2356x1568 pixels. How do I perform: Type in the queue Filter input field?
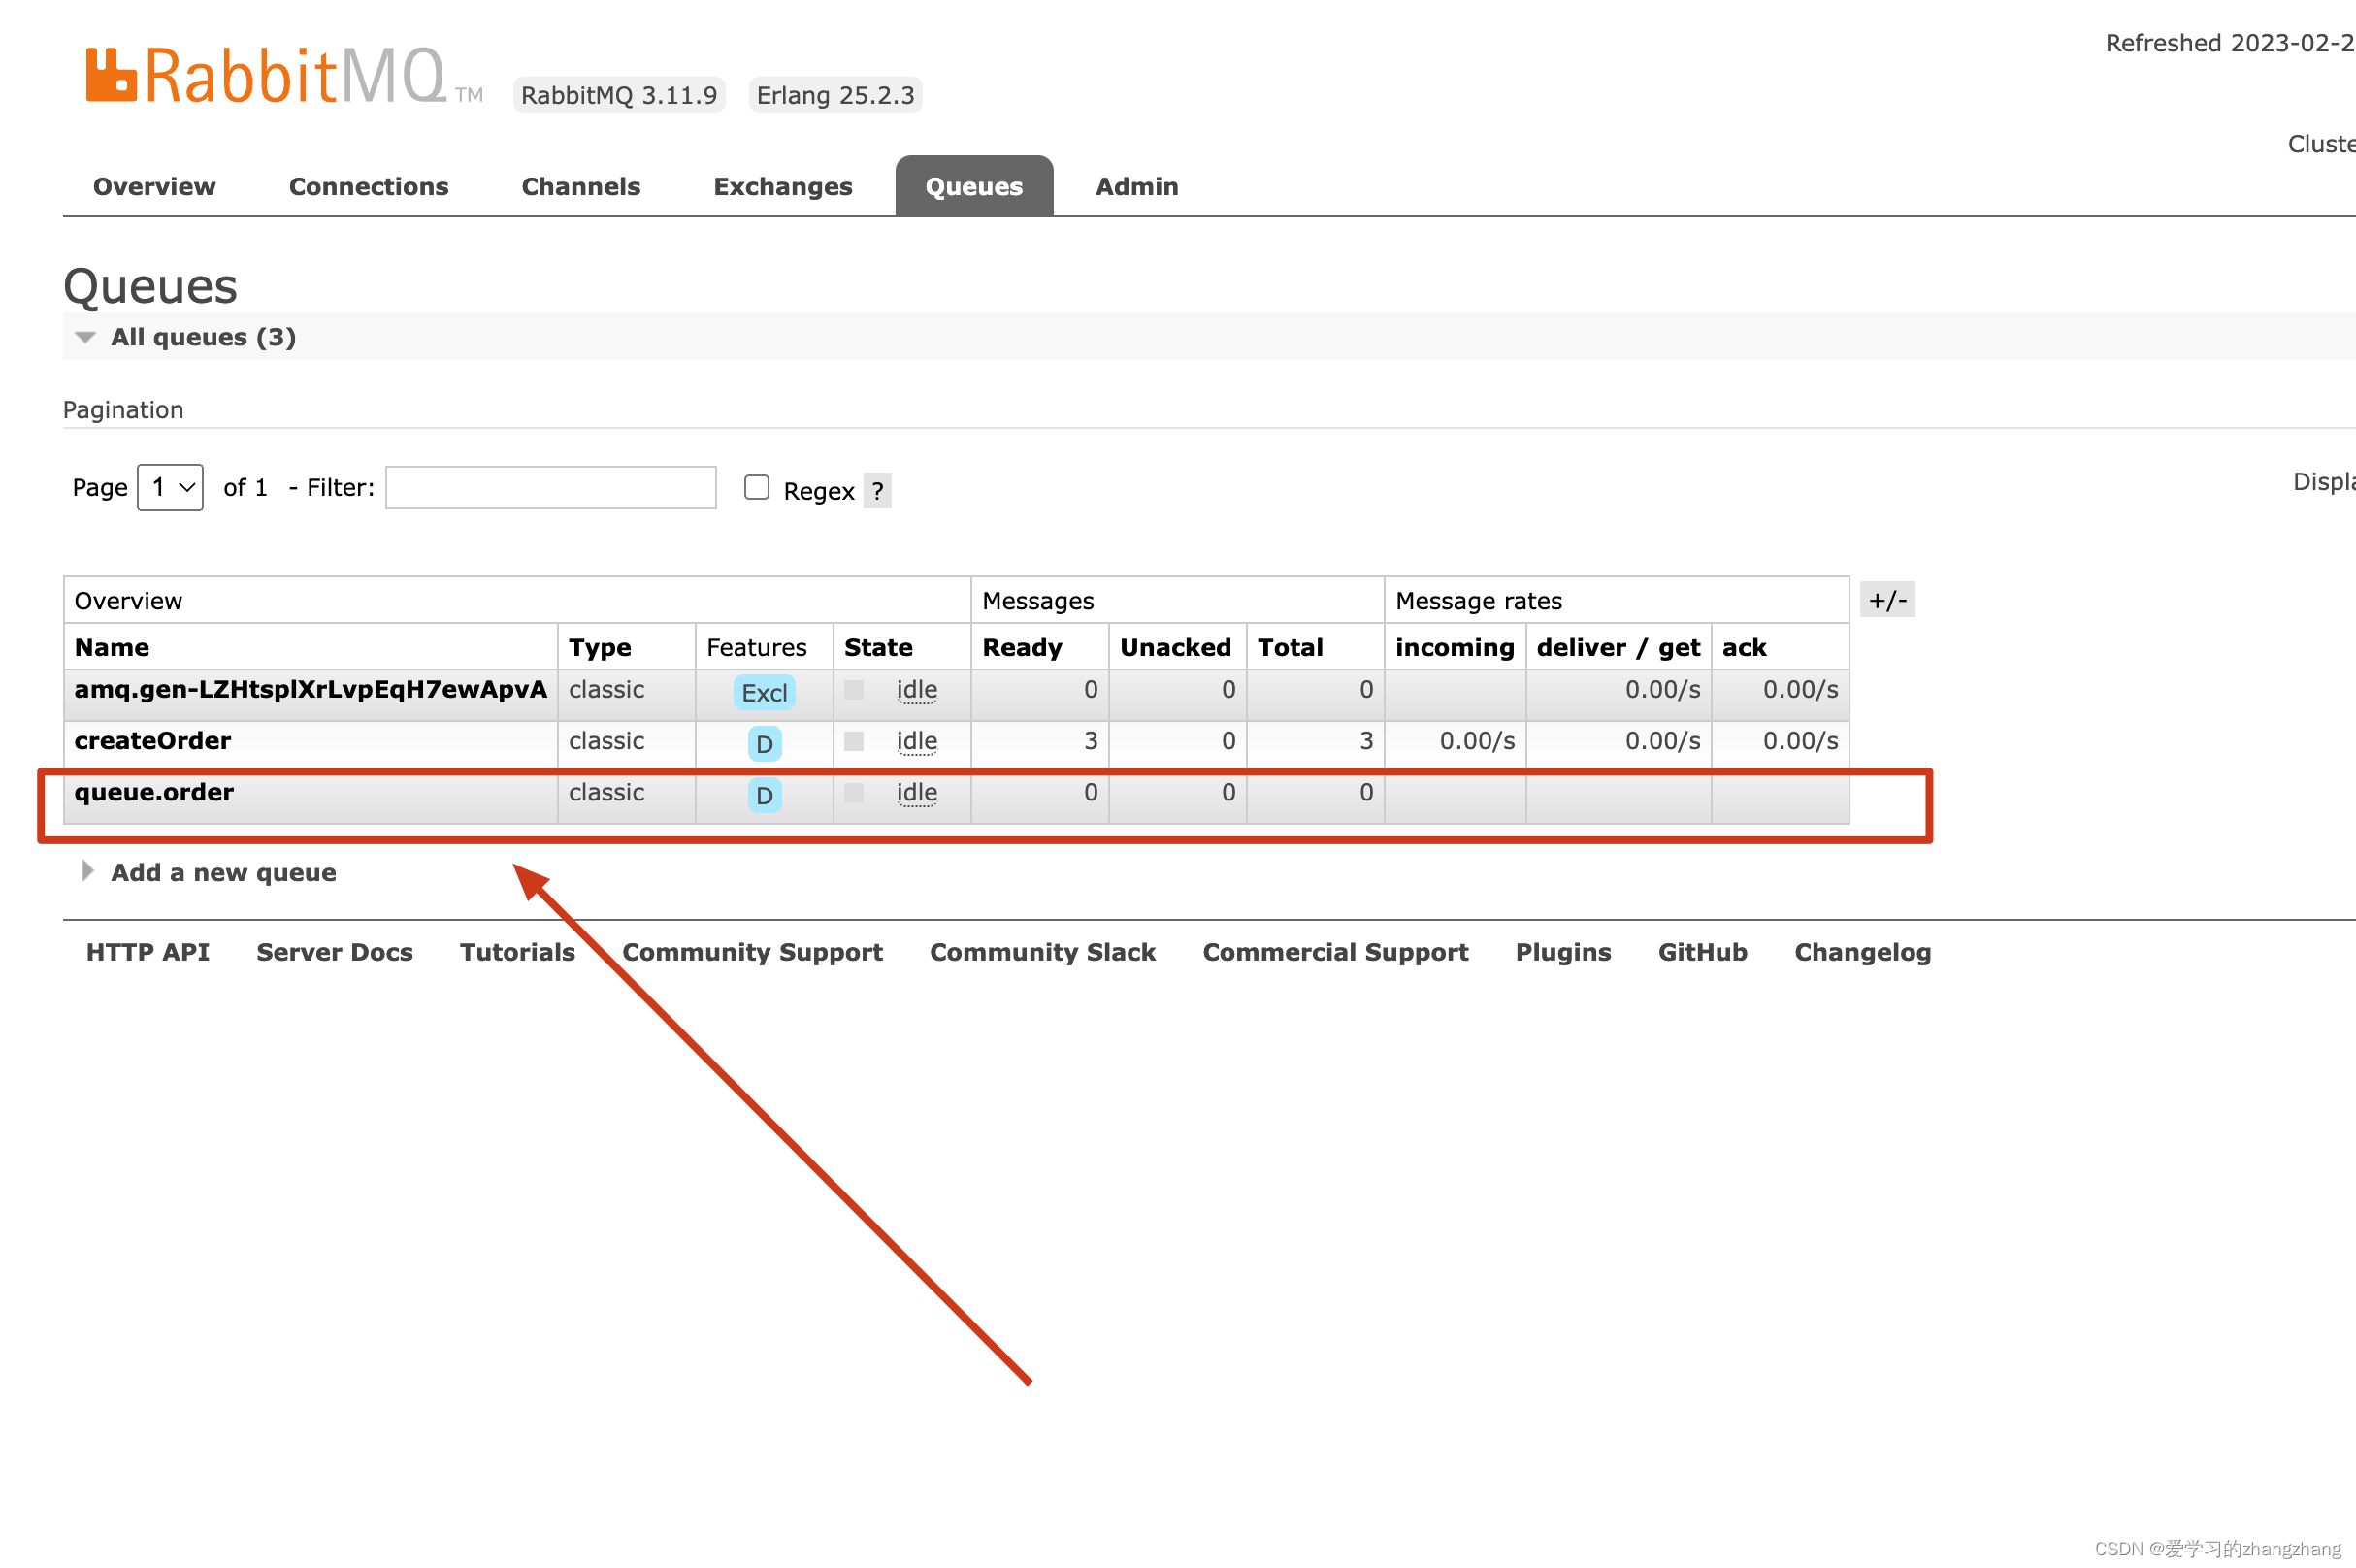tap(551, 488)
